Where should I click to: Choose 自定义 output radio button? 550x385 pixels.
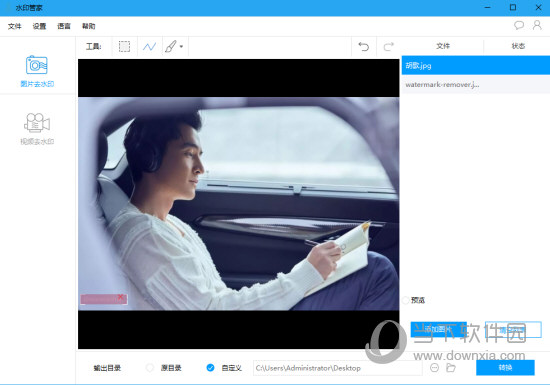(210, 368)
